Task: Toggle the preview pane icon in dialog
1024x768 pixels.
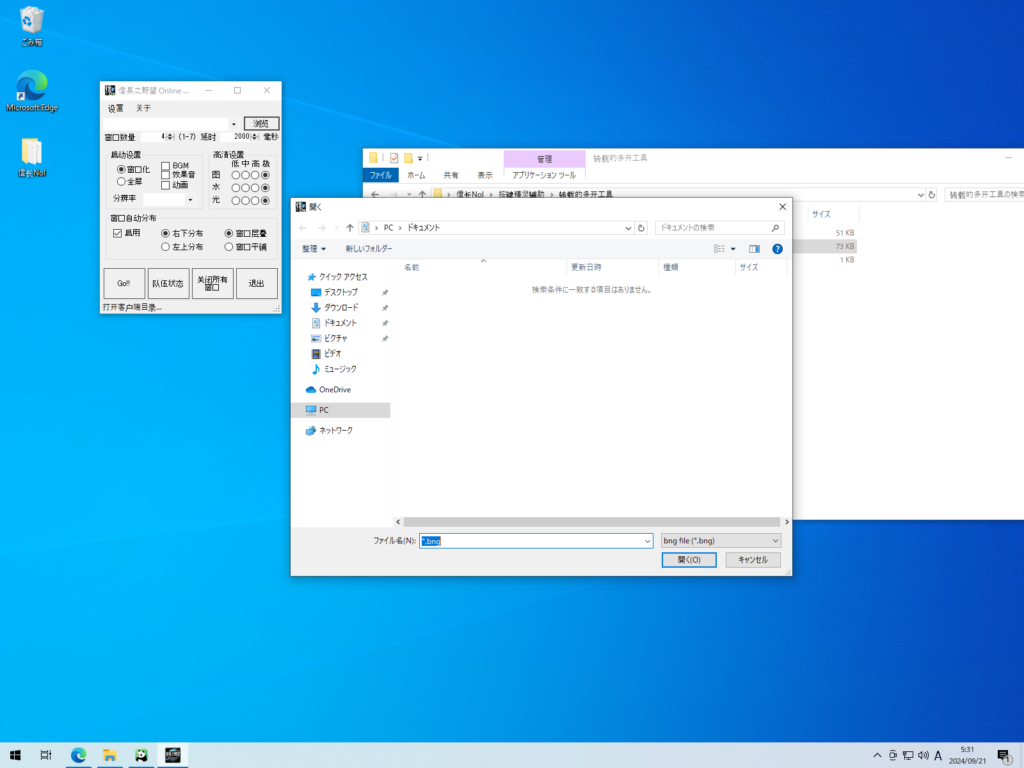Action: tap(754, 248)
